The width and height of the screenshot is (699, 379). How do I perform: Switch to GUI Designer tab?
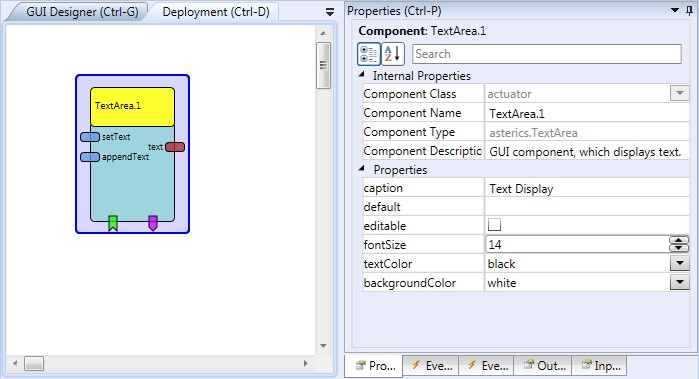coord(82,12)
